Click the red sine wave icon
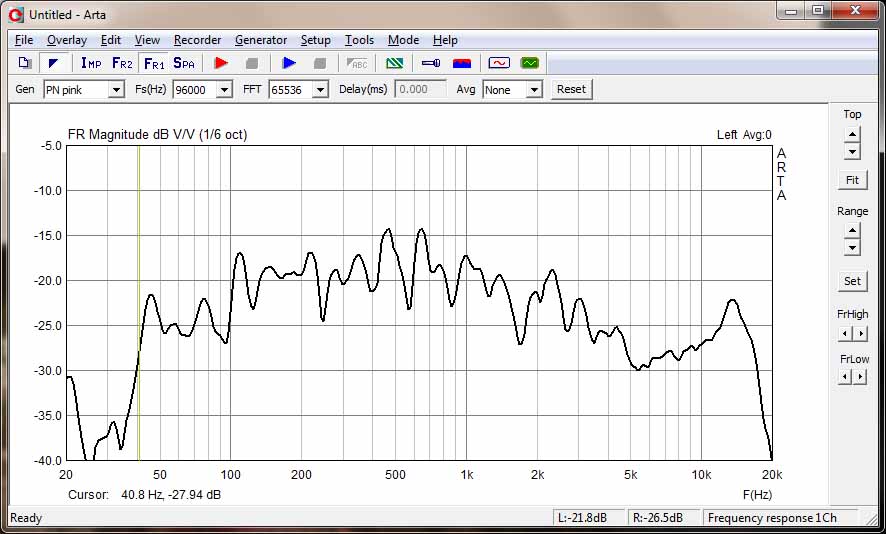886x534 pixels. click(499, 63)
